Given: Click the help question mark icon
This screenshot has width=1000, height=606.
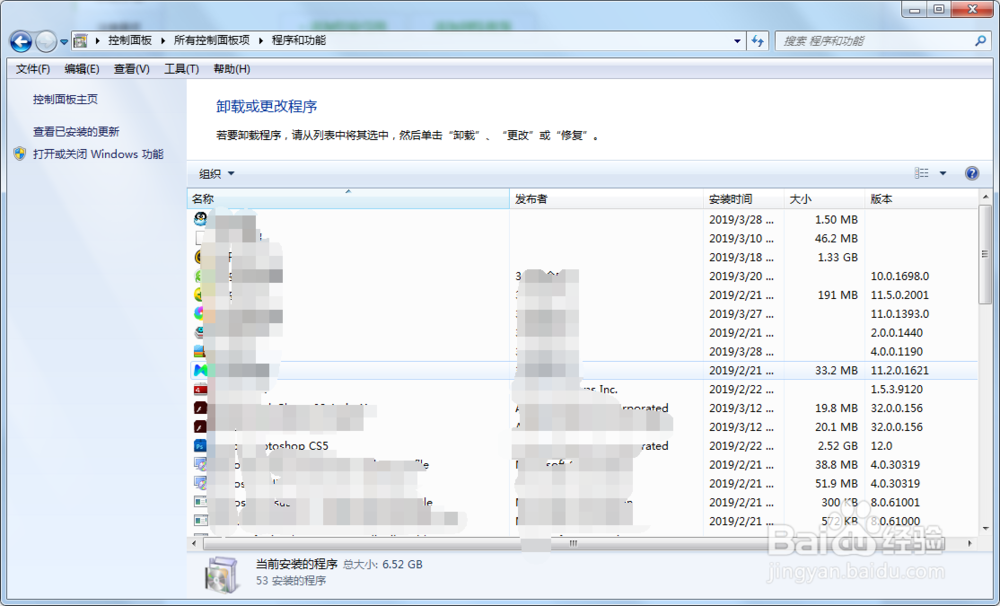Looking at the screenshot, I should click(971, 172).
